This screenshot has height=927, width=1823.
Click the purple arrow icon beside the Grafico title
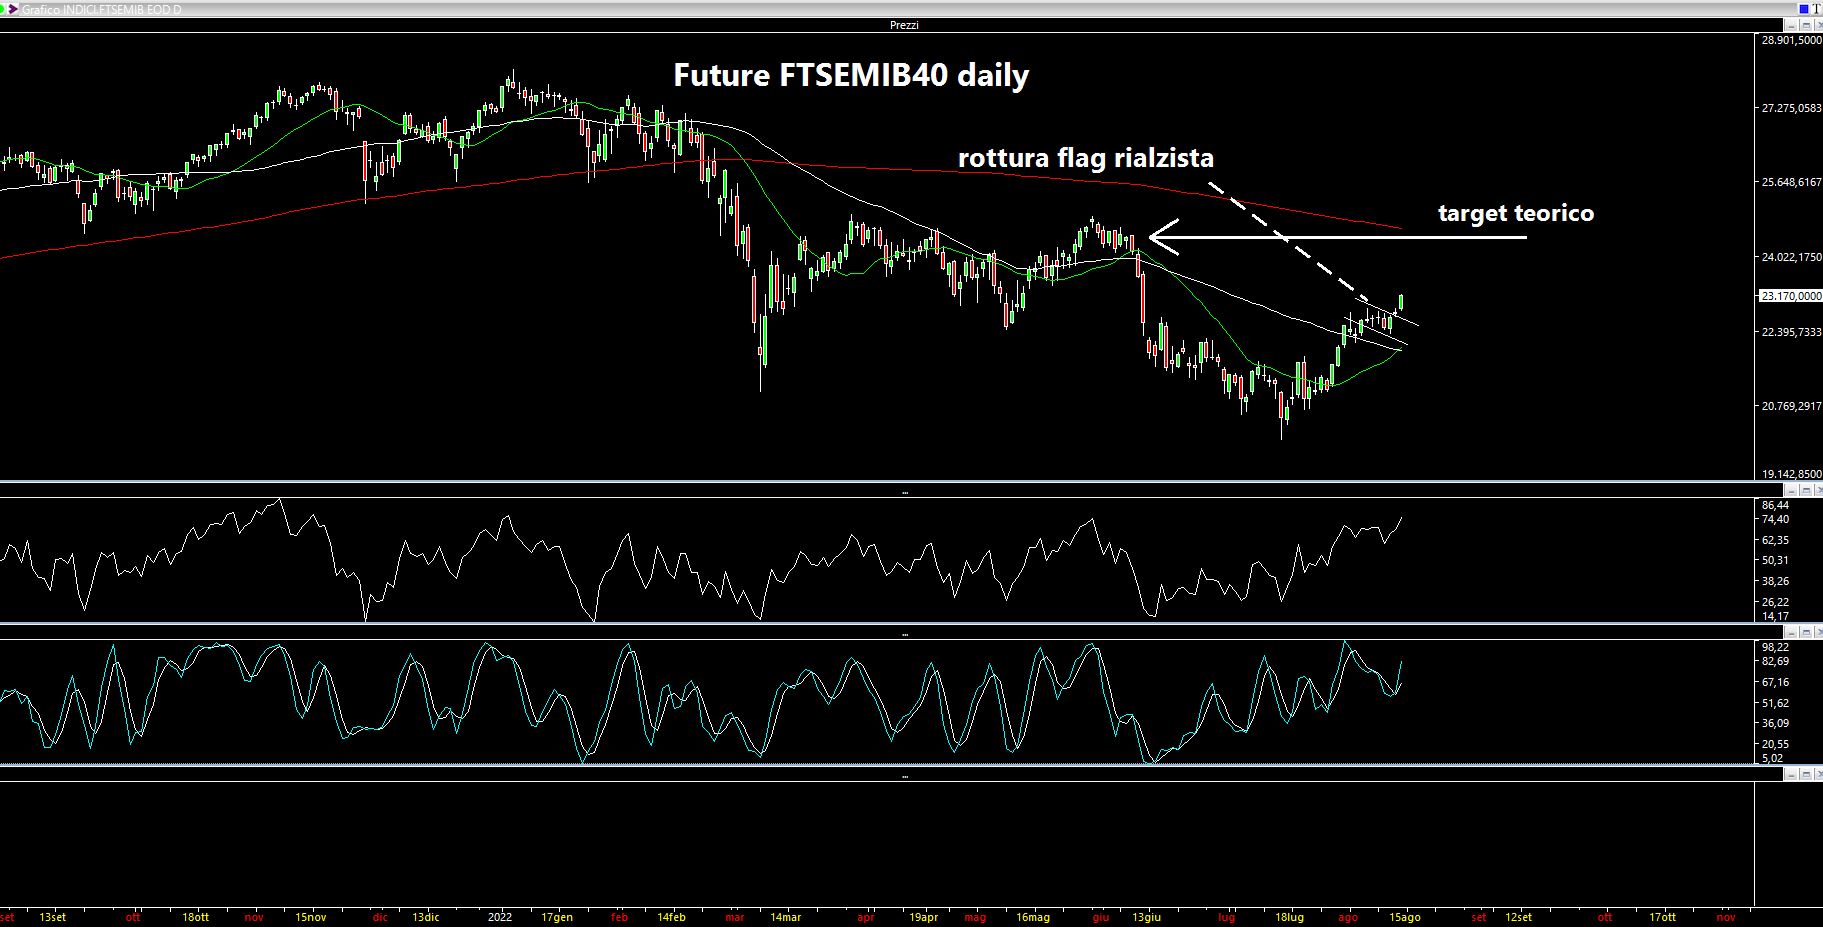tap(12, 9)
